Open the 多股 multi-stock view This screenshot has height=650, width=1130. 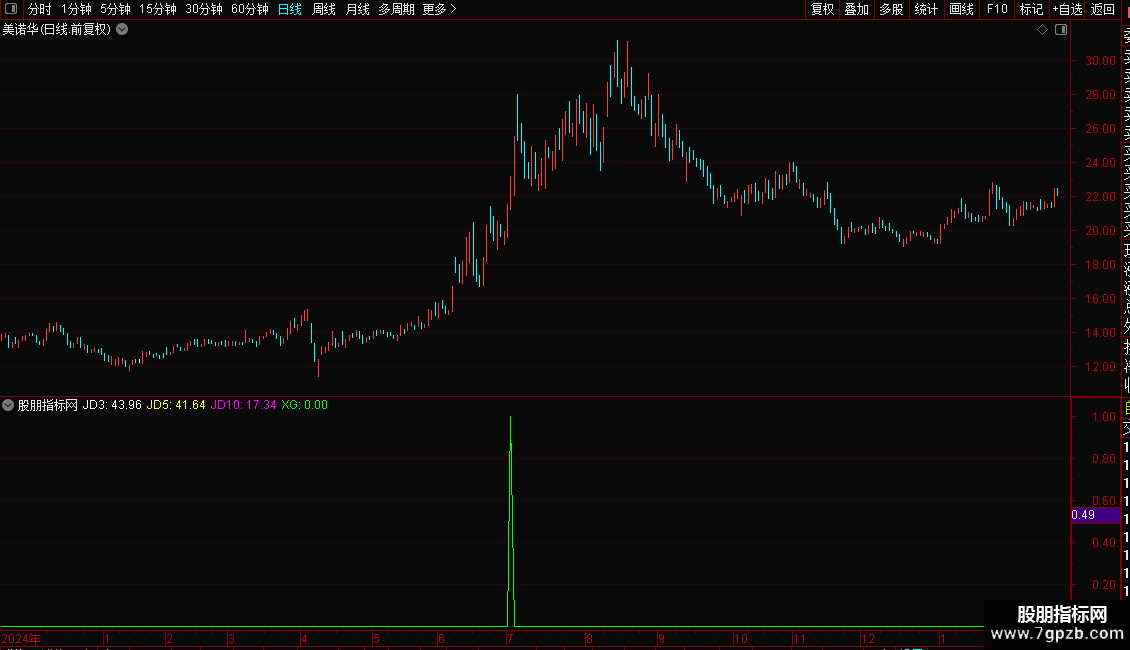(891, 9)
